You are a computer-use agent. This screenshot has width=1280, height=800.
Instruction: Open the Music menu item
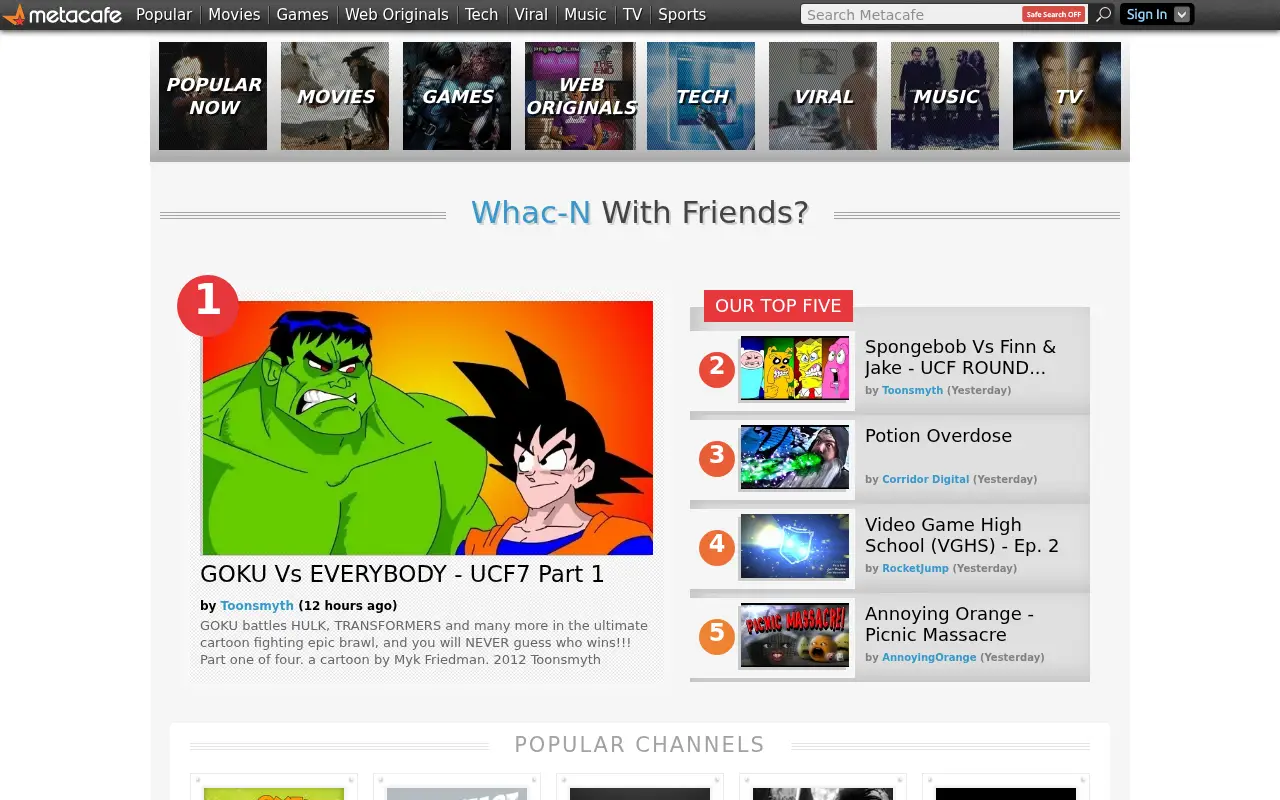[585, 14]
